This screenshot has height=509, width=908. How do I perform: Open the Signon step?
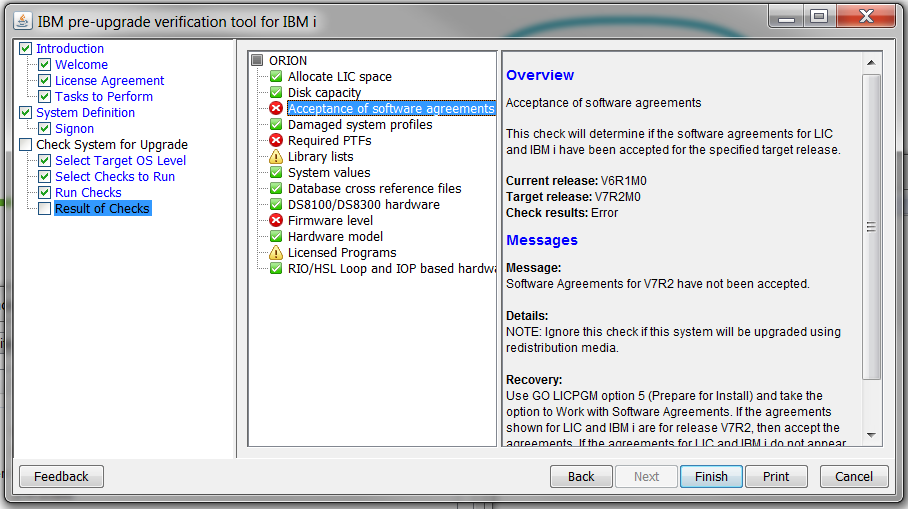point(74,129)
